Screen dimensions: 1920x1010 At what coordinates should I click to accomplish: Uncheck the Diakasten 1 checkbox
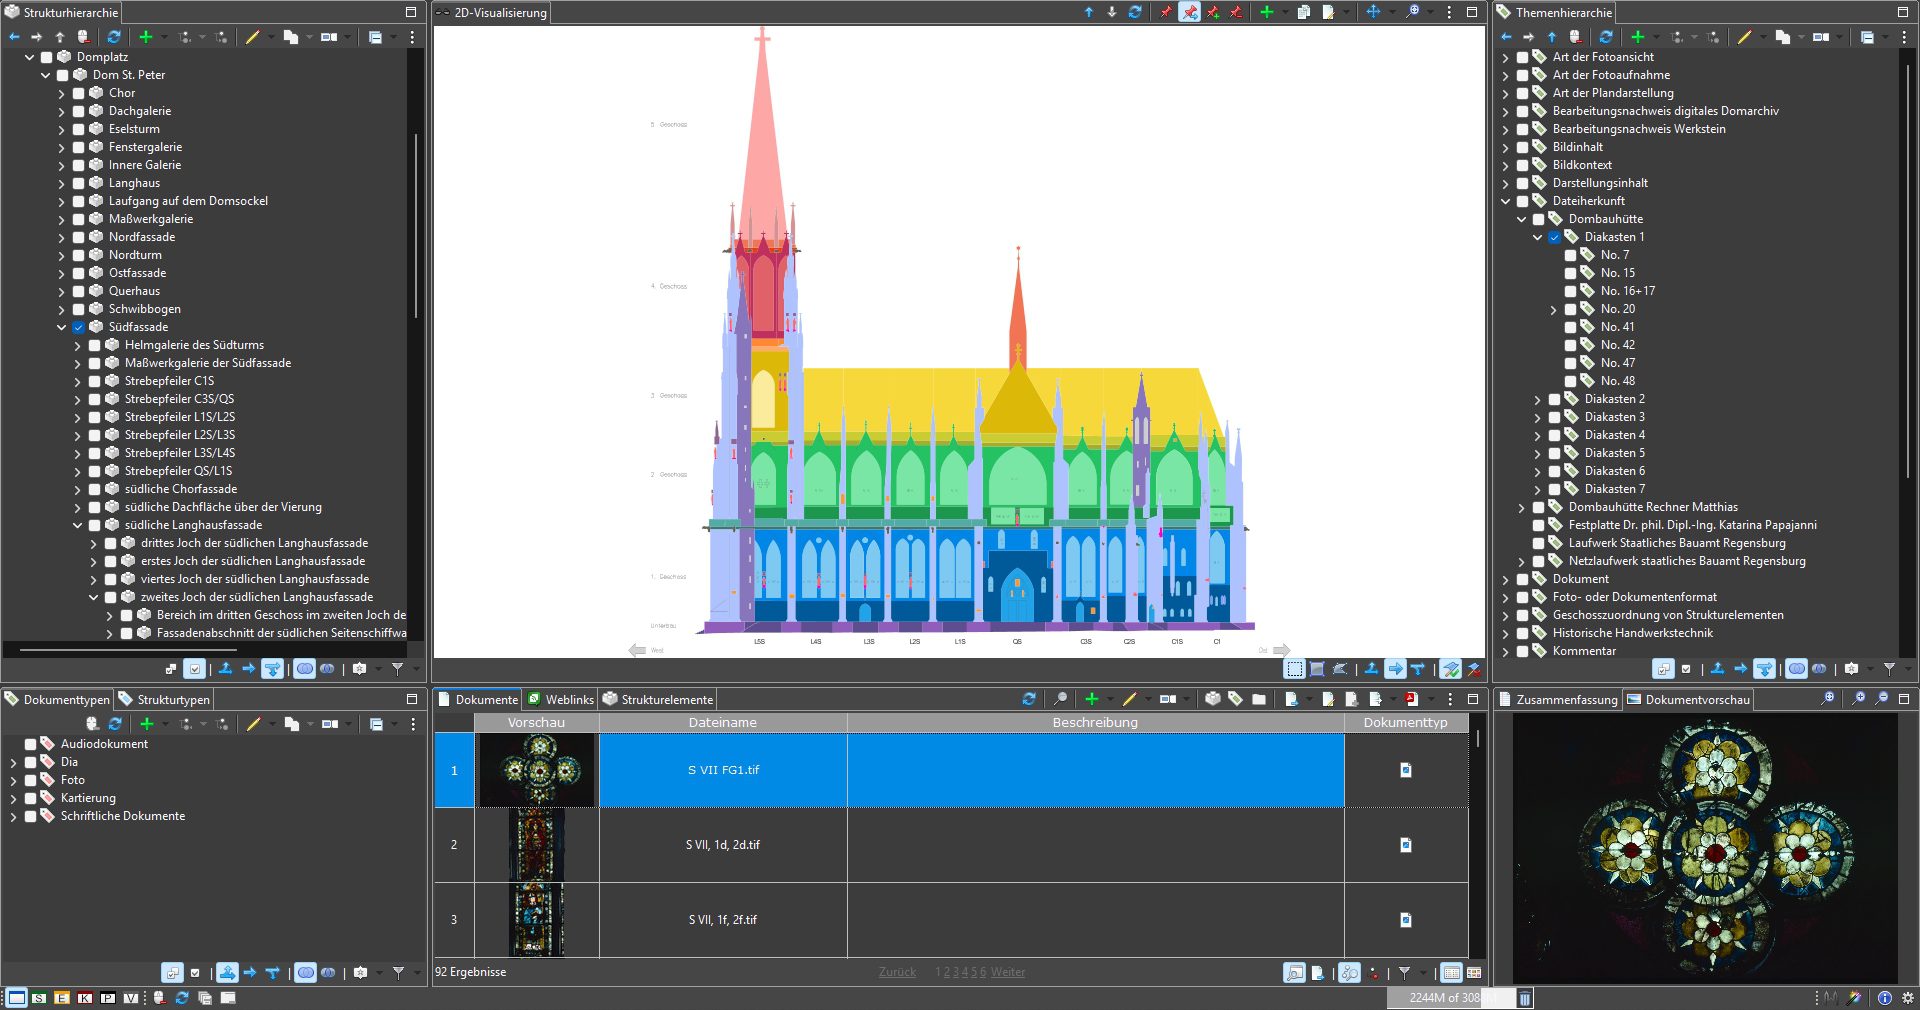pos(1554,237)
